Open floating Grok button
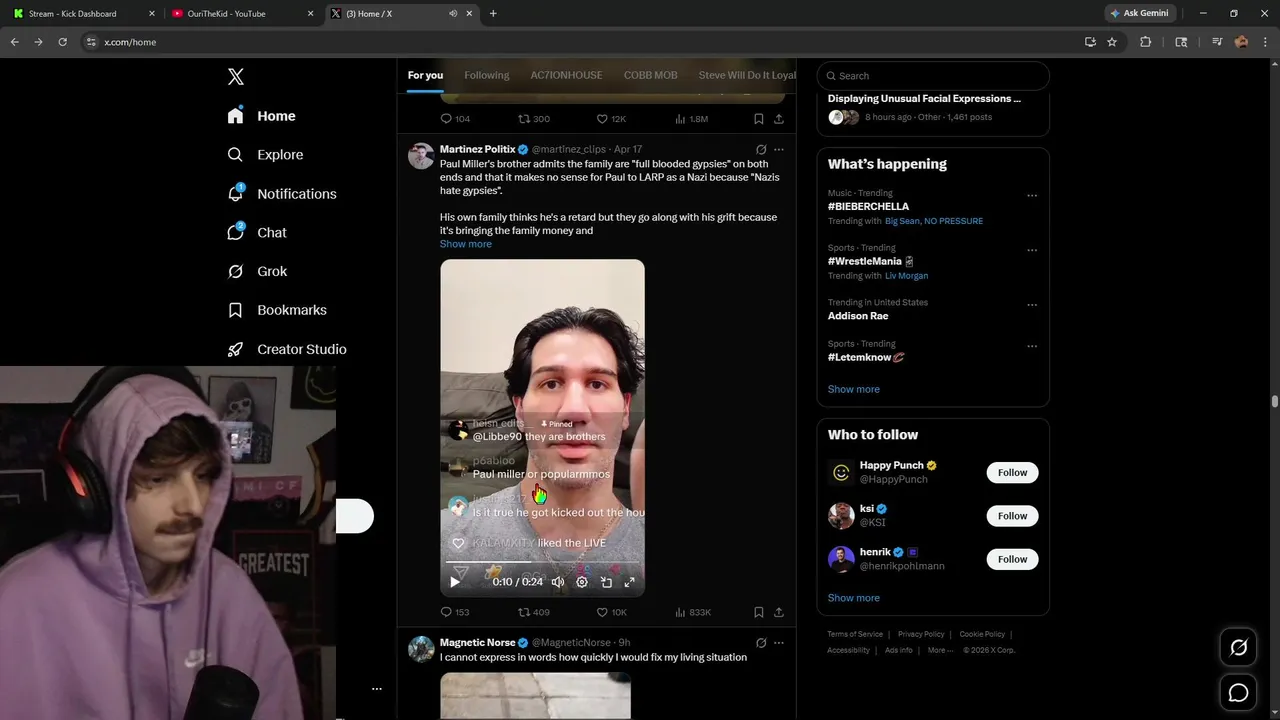1280x720 pixels. [x=1238, y=648]
